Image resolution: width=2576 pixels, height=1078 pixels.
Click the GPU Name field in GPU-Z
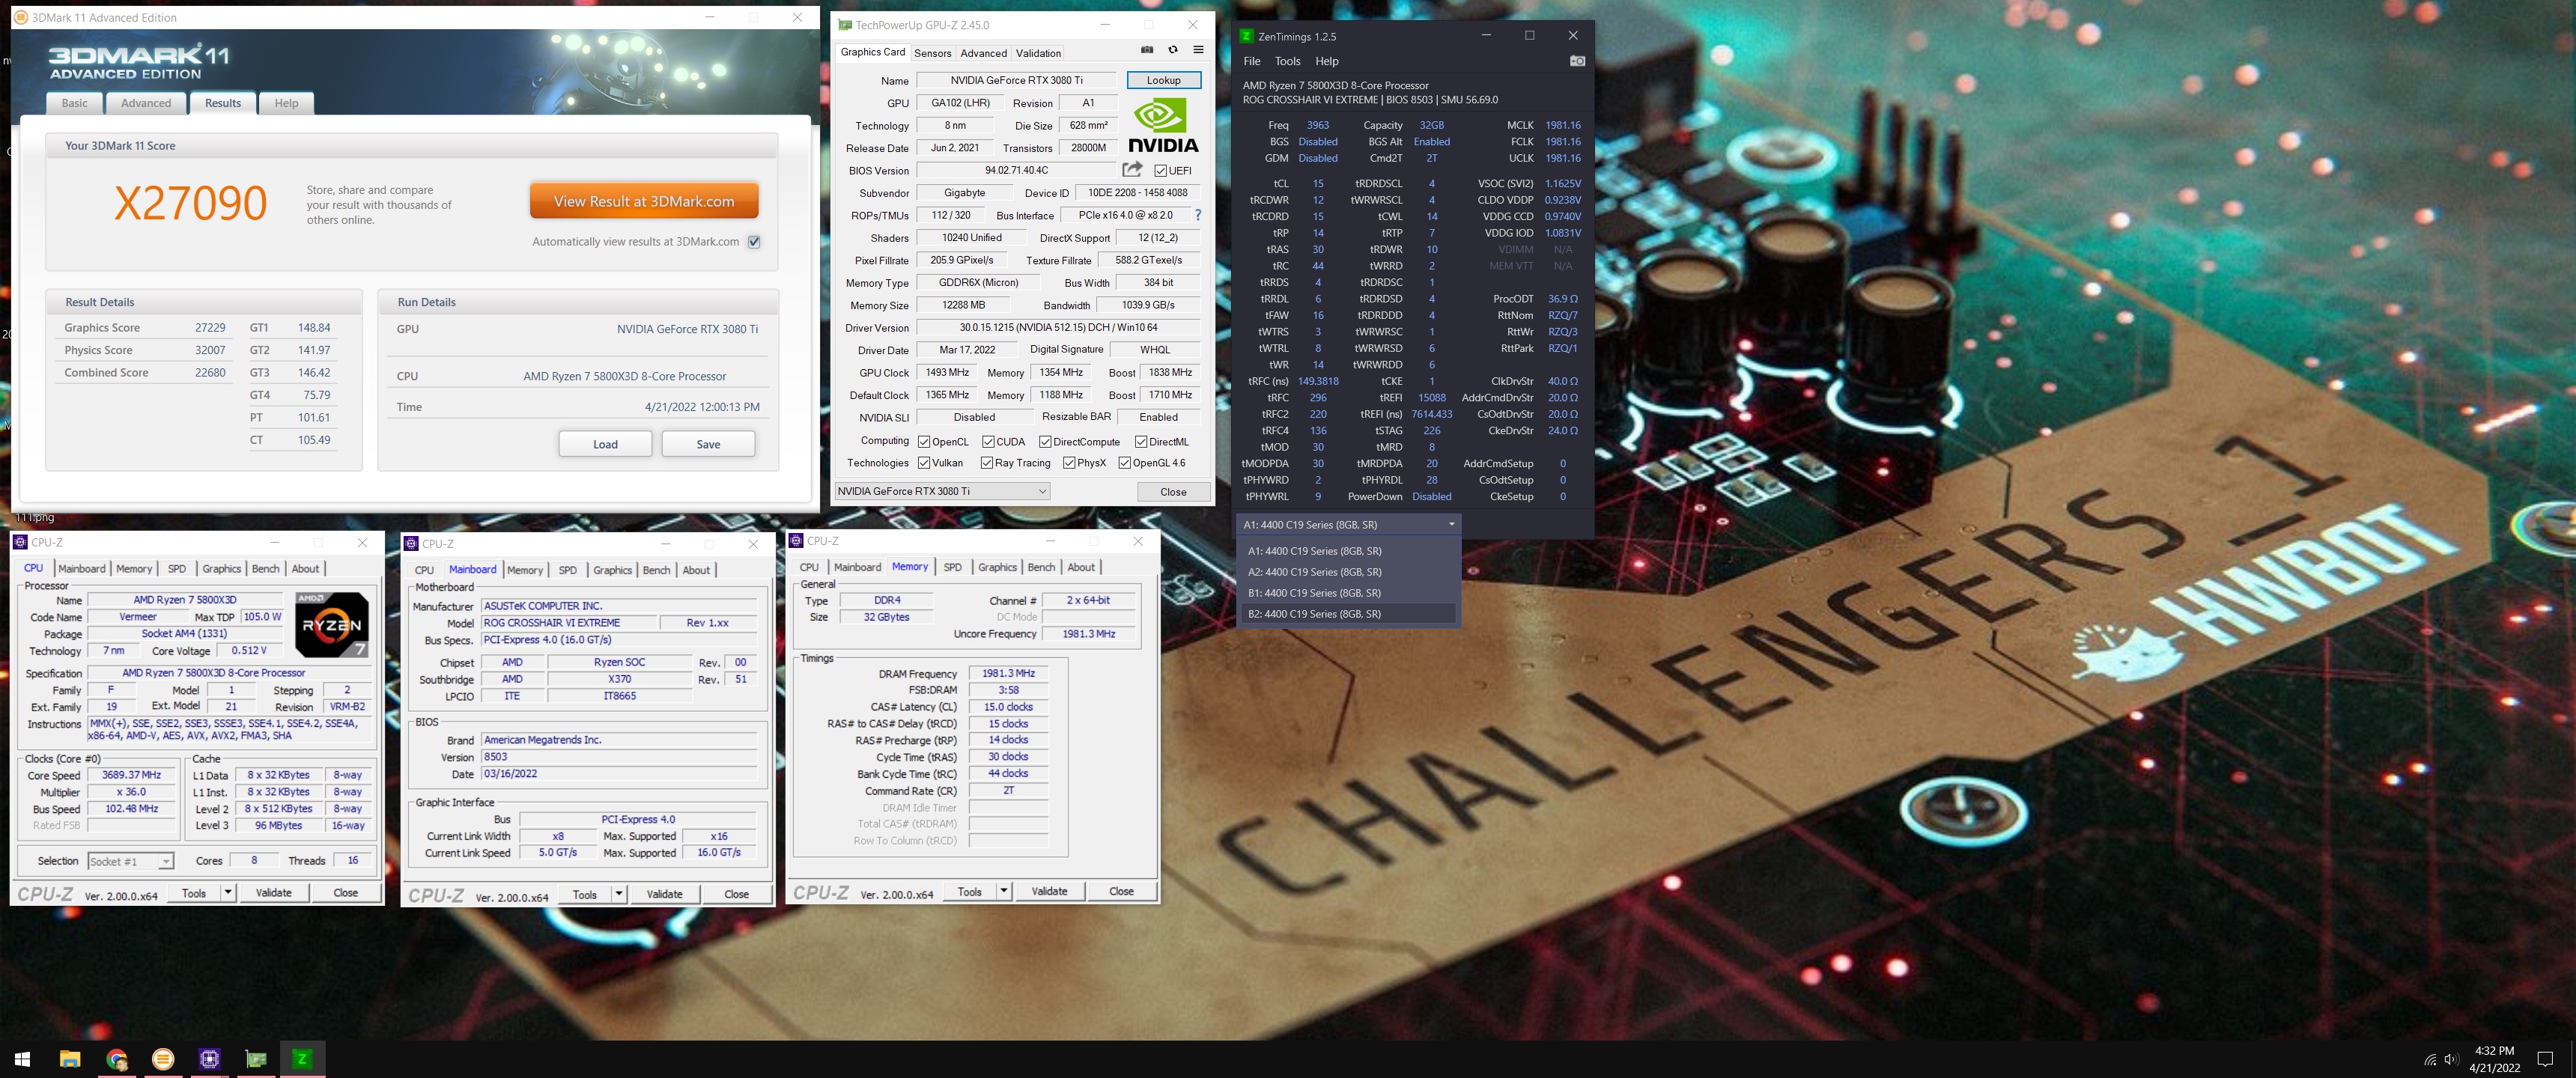pos(1016,80)
